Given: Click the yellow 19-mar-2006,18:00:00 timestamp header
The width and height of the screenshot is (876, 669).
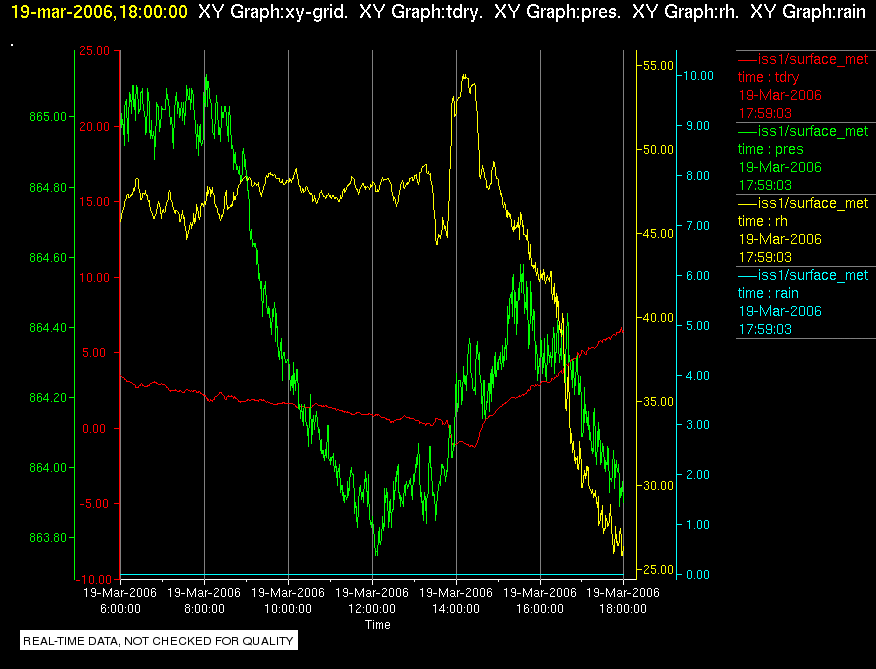Looking at the screenshot, I should (99, 12).
